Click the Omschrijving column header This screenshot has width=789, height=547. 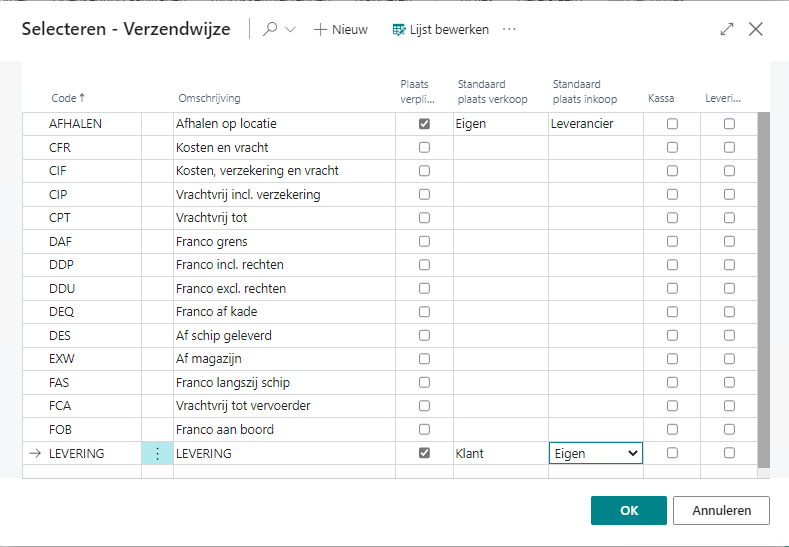click(x=209, y=98)
